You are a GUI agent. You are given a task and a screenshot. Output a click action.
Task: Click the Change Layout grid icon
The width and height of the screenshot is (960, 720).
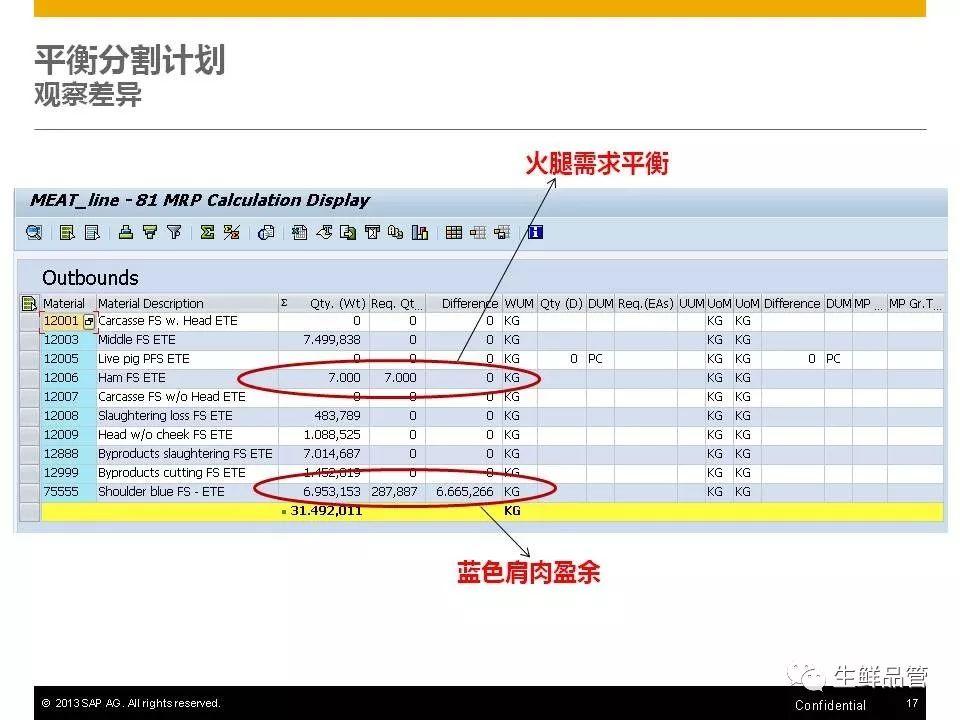pyautogui.click(x=454, y=233)
